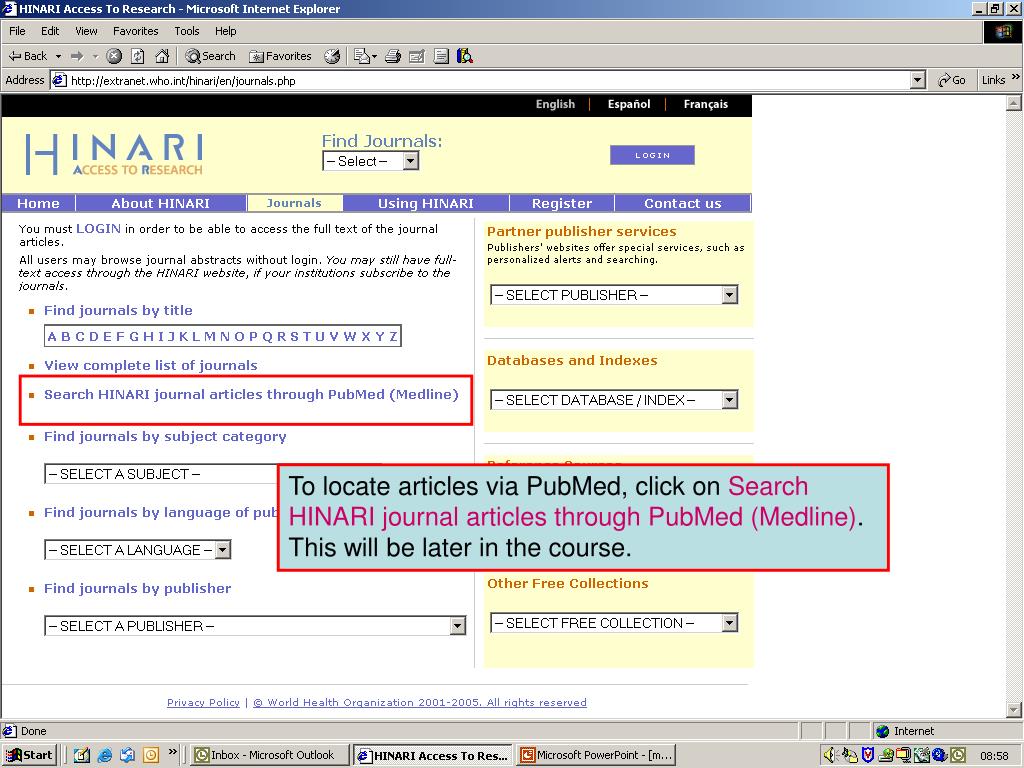Click View complete list of journals link

point(151,366)
